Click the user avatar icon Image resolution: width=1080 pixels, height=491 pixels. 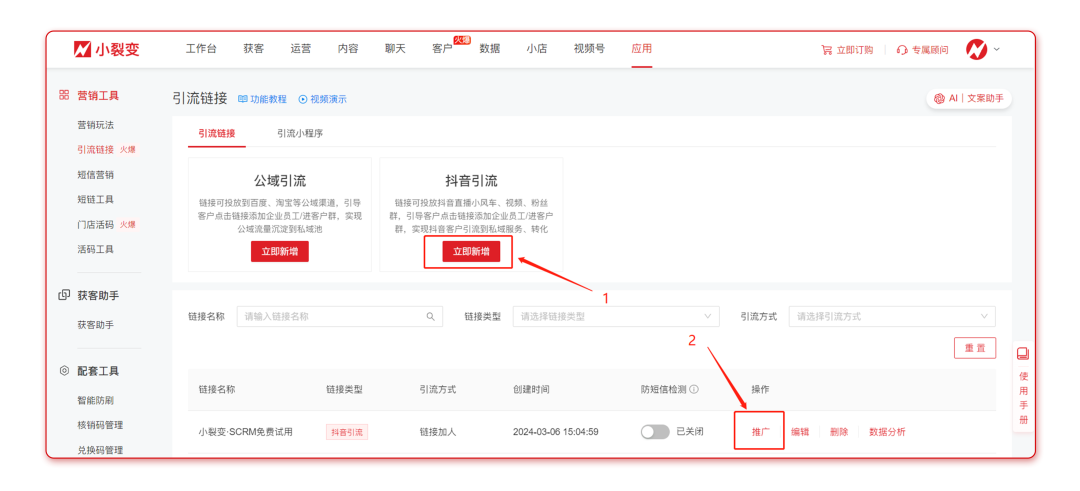coord(976,49)
